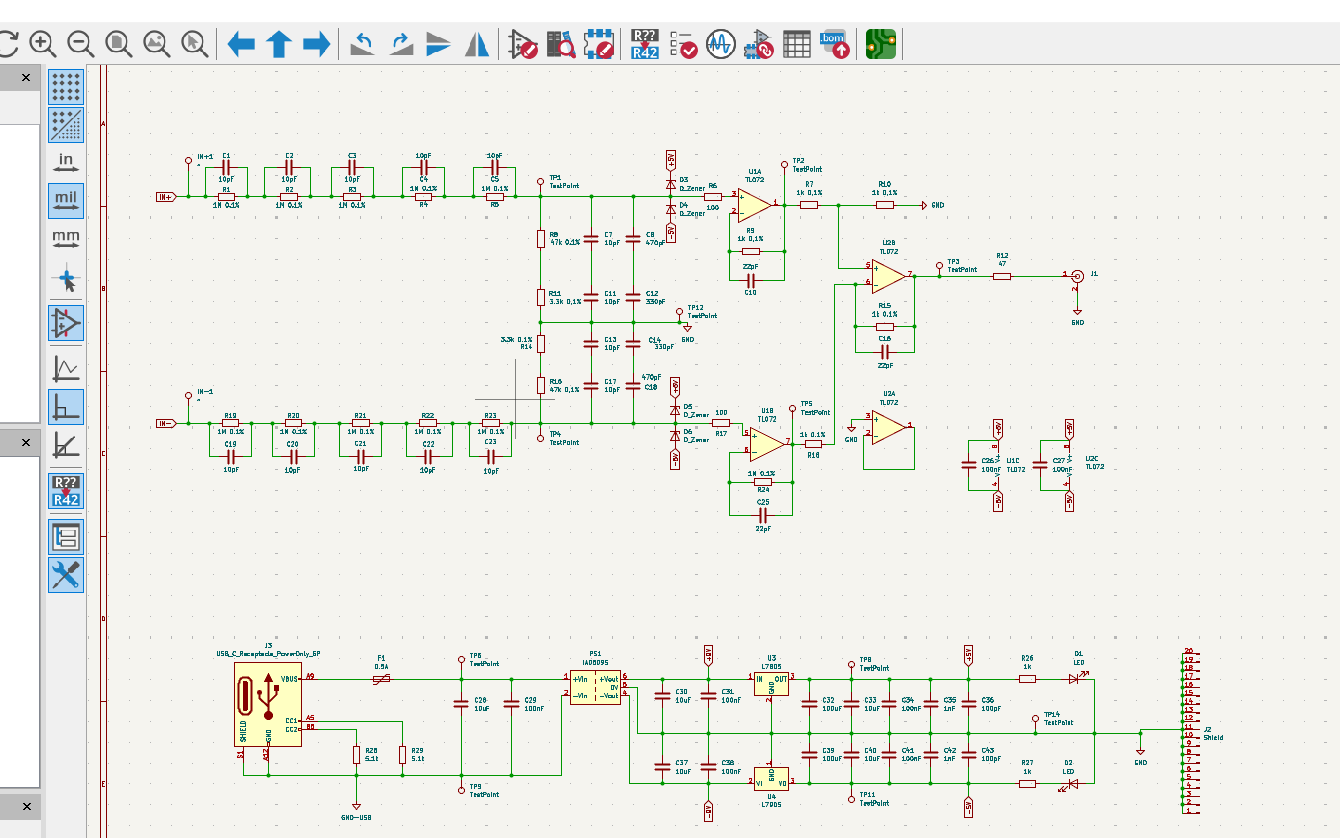The image size is (1340, 838).
Task: Mirror selection horizontally using toolbar icon
Action: click(477, 43)
